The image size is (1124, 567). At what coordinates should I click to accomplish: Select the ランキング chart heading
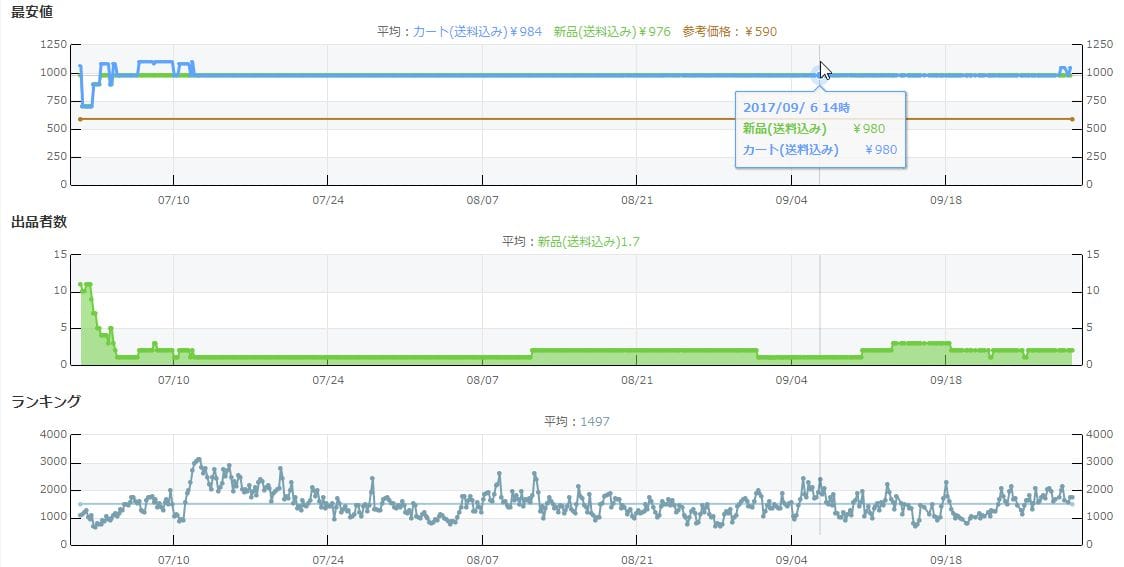(46, 401)
